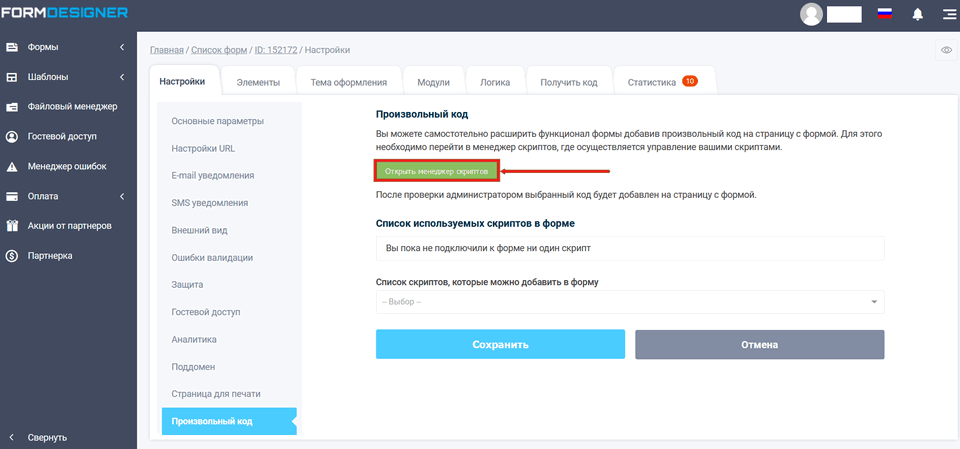Expand the Оплата submenu chevron
Viewport: 960px width, 449px height.
(x=122, y=197)
